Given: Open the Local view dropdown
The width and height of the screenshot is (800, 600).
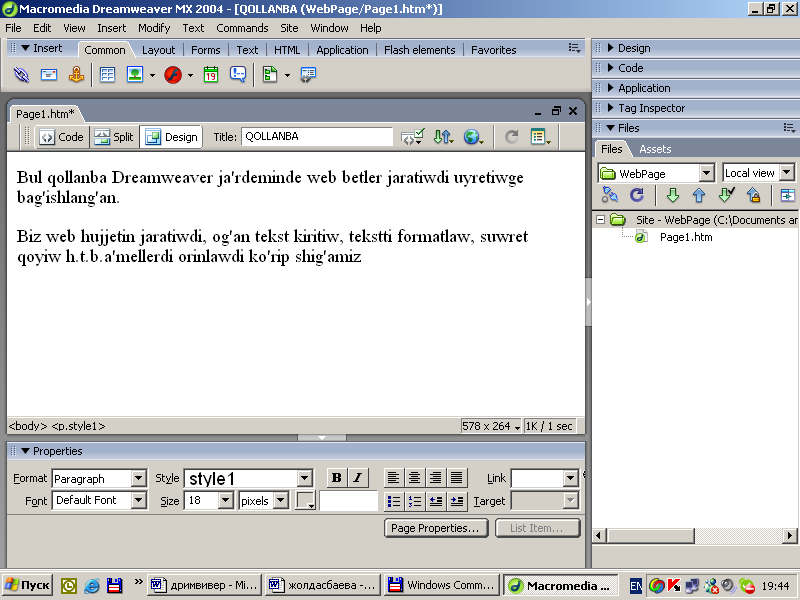Looking at the screenshot, I should [x=787, y=173].
